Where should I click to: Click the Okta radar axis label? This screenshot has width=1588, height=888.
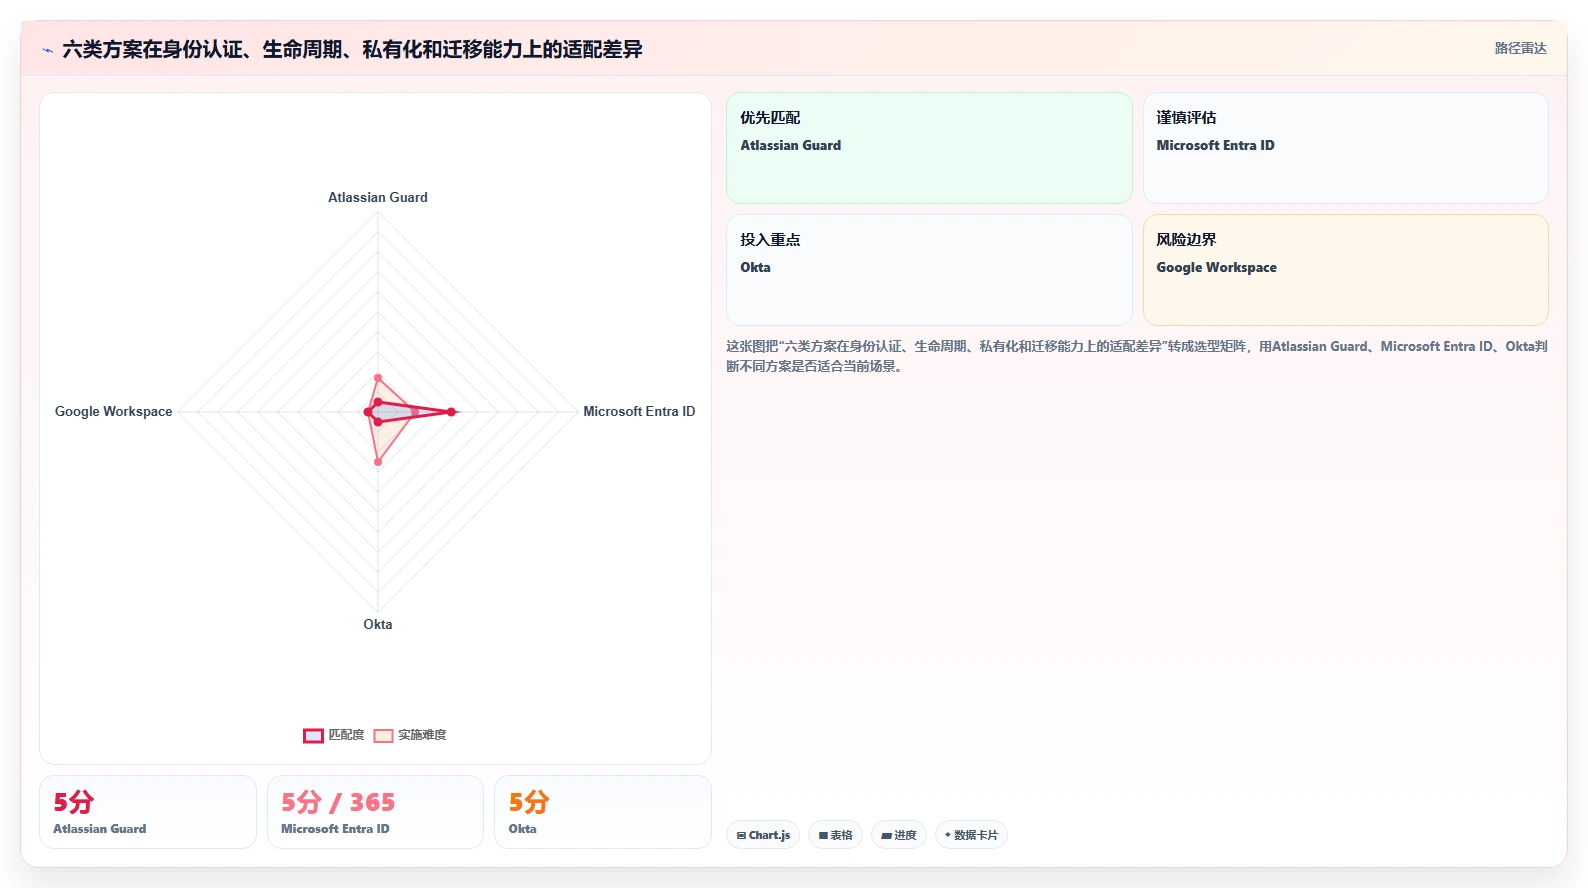[x=378, y=624]
